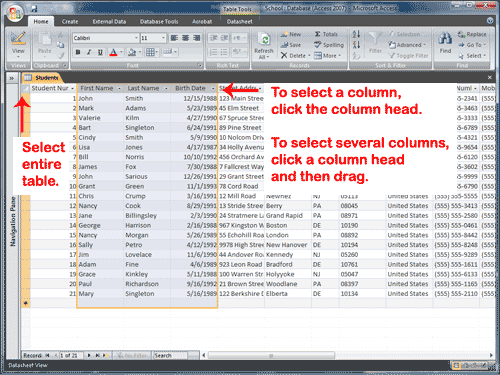Click Save record button
The height and width of the screenshot is (375, 500).
[x=291, y=45]
